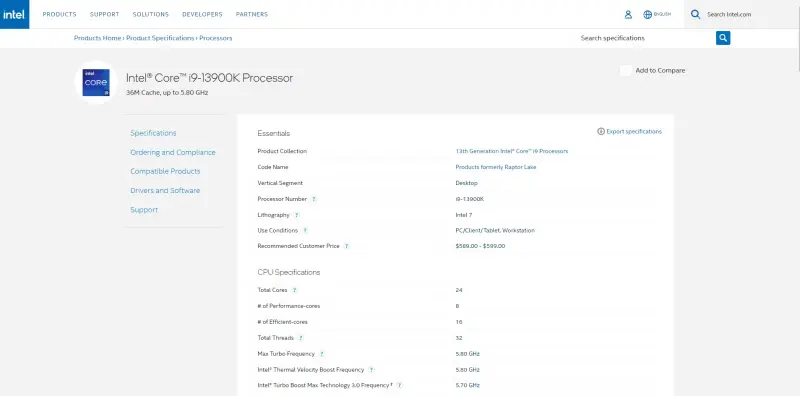Open the Products formerly Raptor Lake link
Image resolution: width=800 pixels, height=396 pixels.
click(495, 167)
